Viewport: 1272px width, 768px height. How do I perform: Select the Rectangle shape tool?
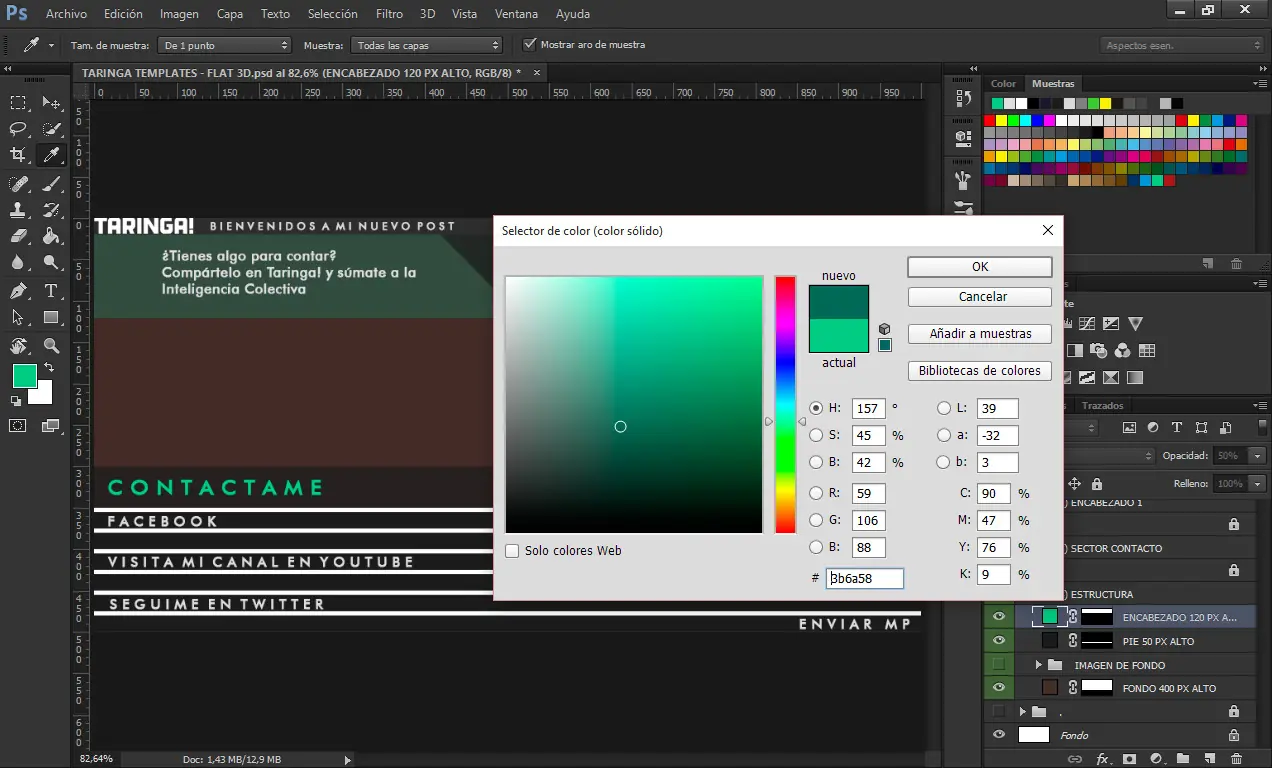[51, 317]
